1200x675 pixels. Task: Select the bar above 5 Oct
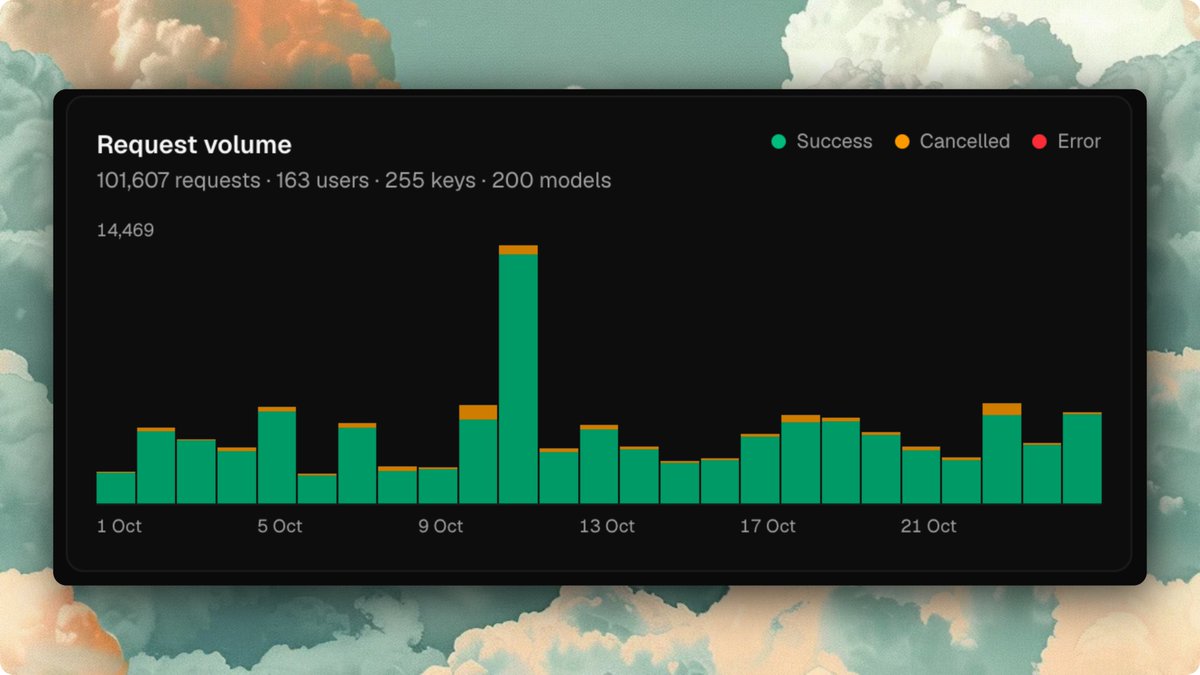(277, 455)
